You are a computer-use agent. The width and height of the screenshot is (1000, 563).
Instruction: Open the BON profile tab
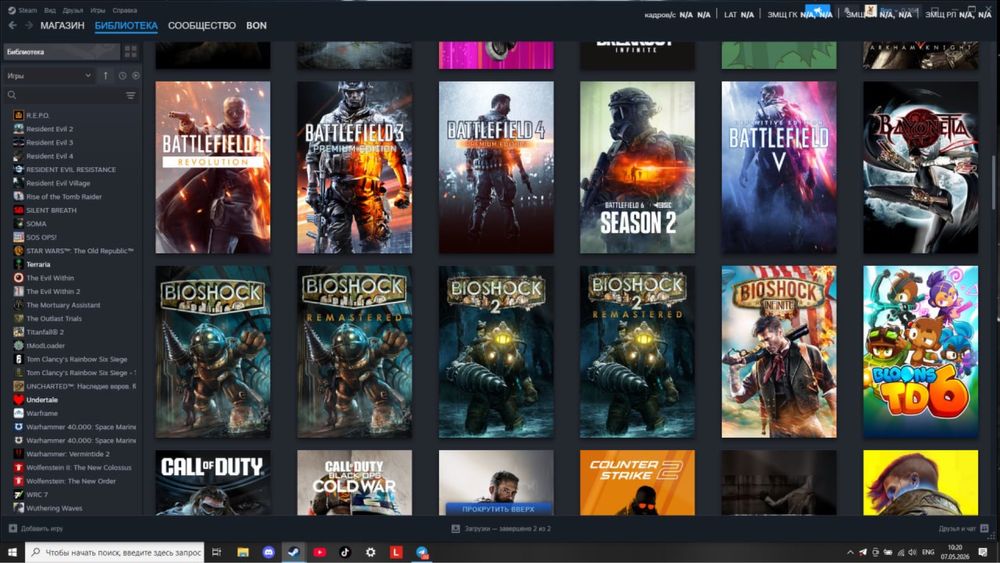256,26
